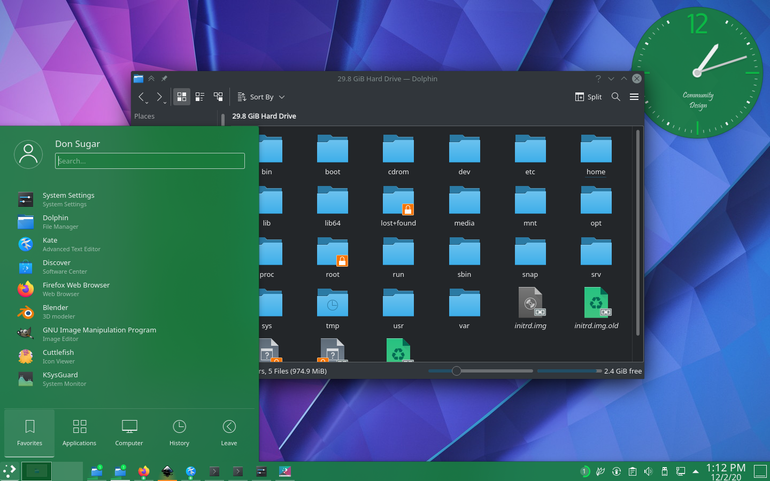Select the dev folder

point(464,155)
